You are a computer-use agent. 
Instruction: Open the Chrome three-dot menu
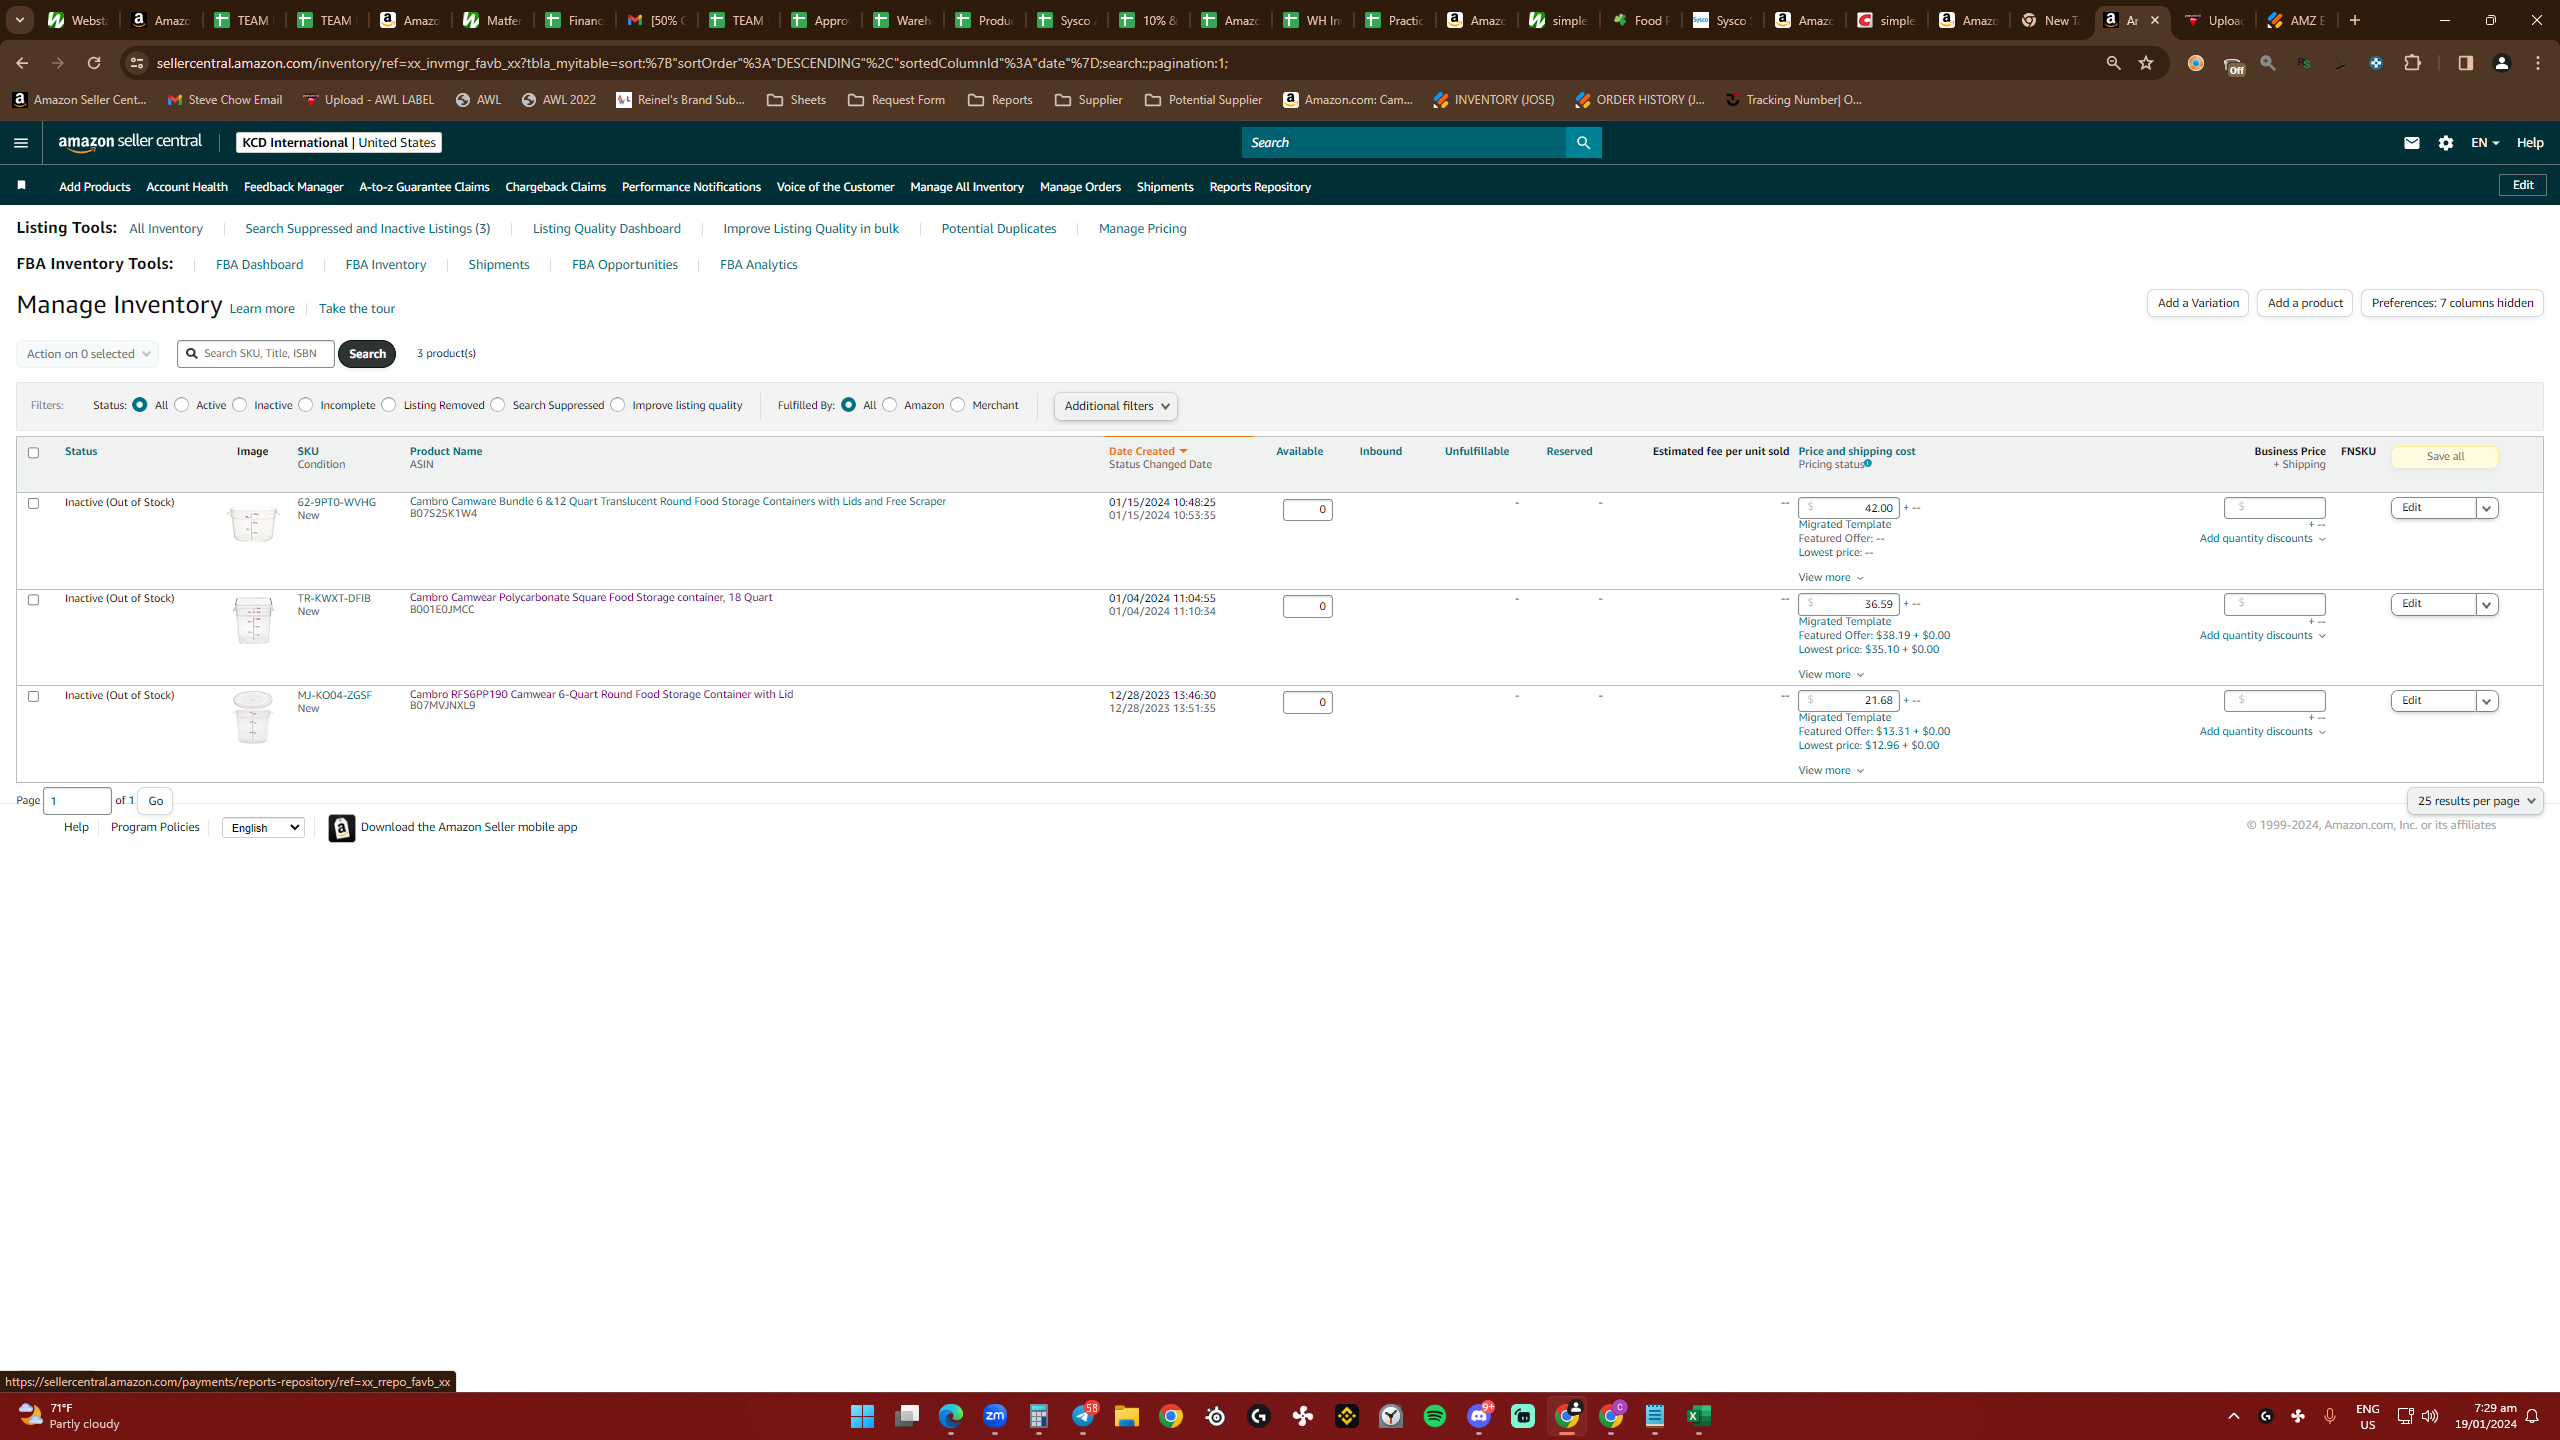[2538, 63]
